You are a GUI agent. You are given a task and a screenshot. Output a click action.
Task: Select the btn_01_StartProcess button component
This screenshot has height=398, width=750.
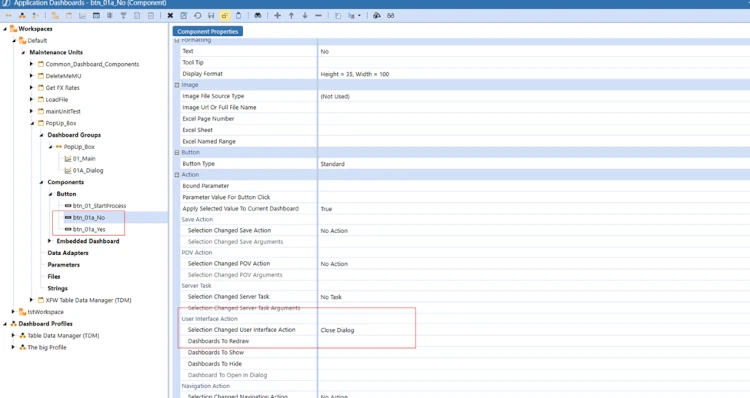(99, 206)
